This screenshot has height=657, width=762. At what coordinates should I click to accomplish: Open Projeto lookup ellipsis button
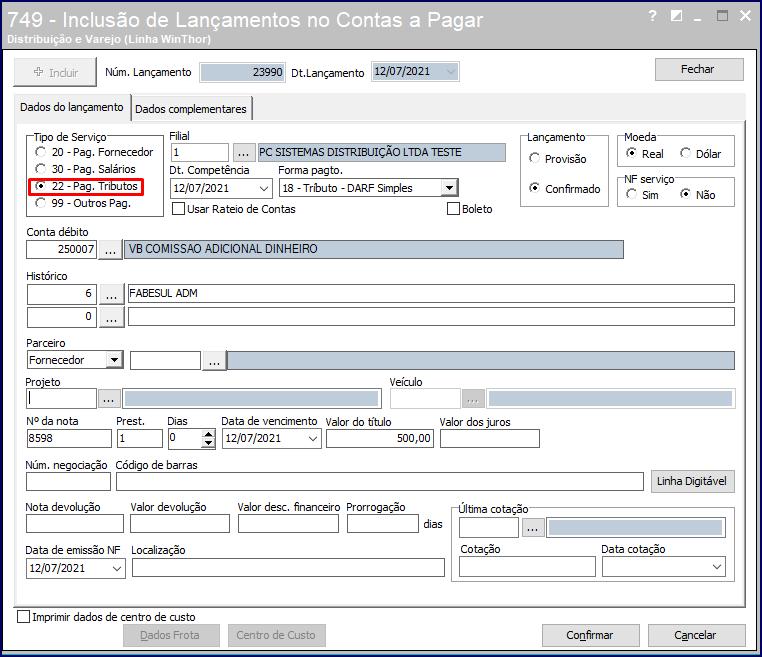(x=109, y=398)
